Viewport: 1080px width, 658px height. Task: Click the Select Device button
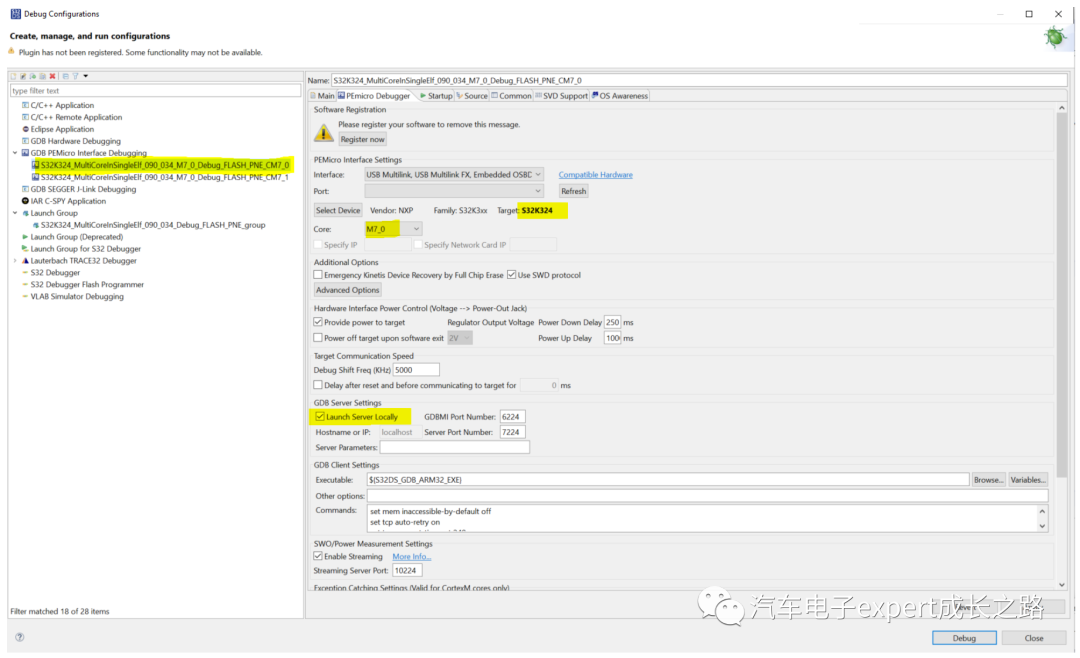pyautogui.click(x=338, y=210)
